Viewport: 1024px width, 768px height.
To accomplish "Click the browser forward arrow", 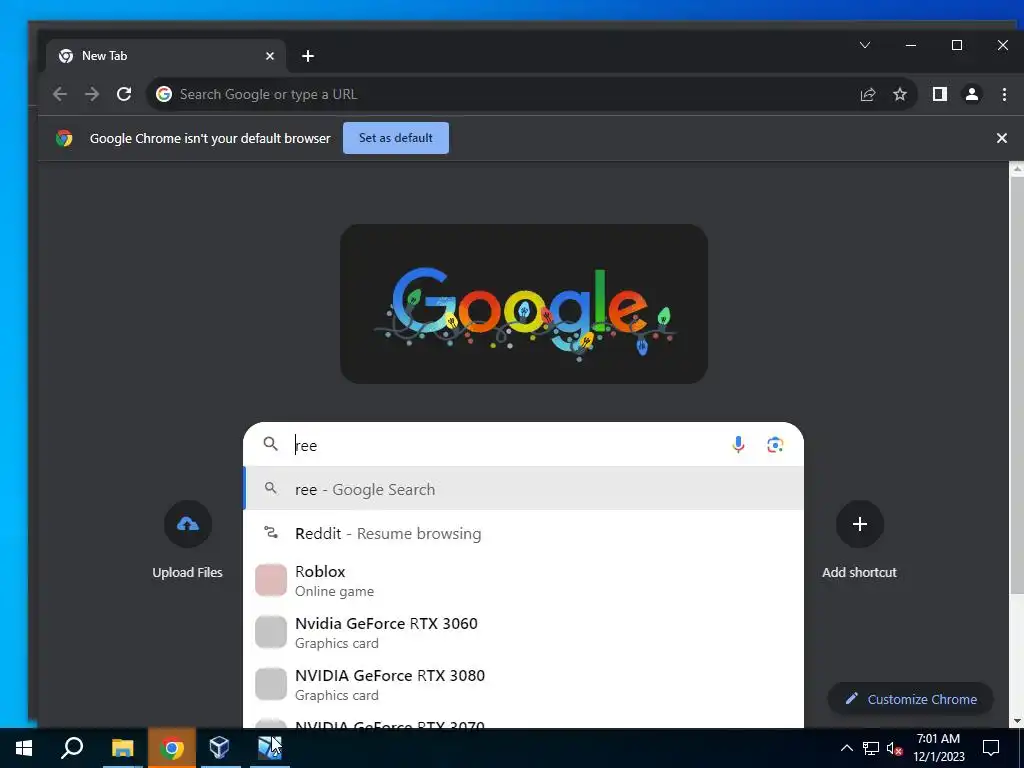I will pos(92,94).
